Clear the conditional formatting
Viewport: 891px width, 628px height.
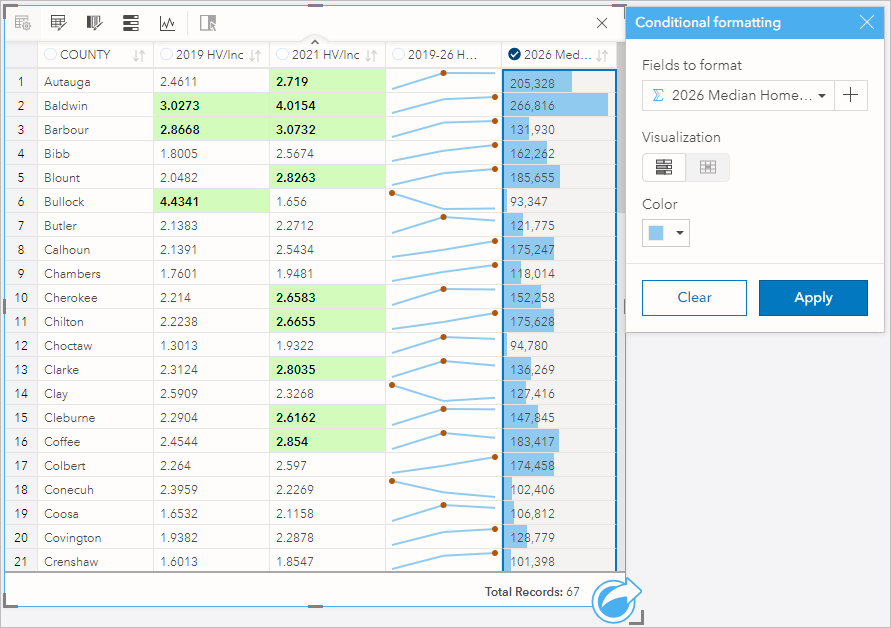(x=694, y=297)
